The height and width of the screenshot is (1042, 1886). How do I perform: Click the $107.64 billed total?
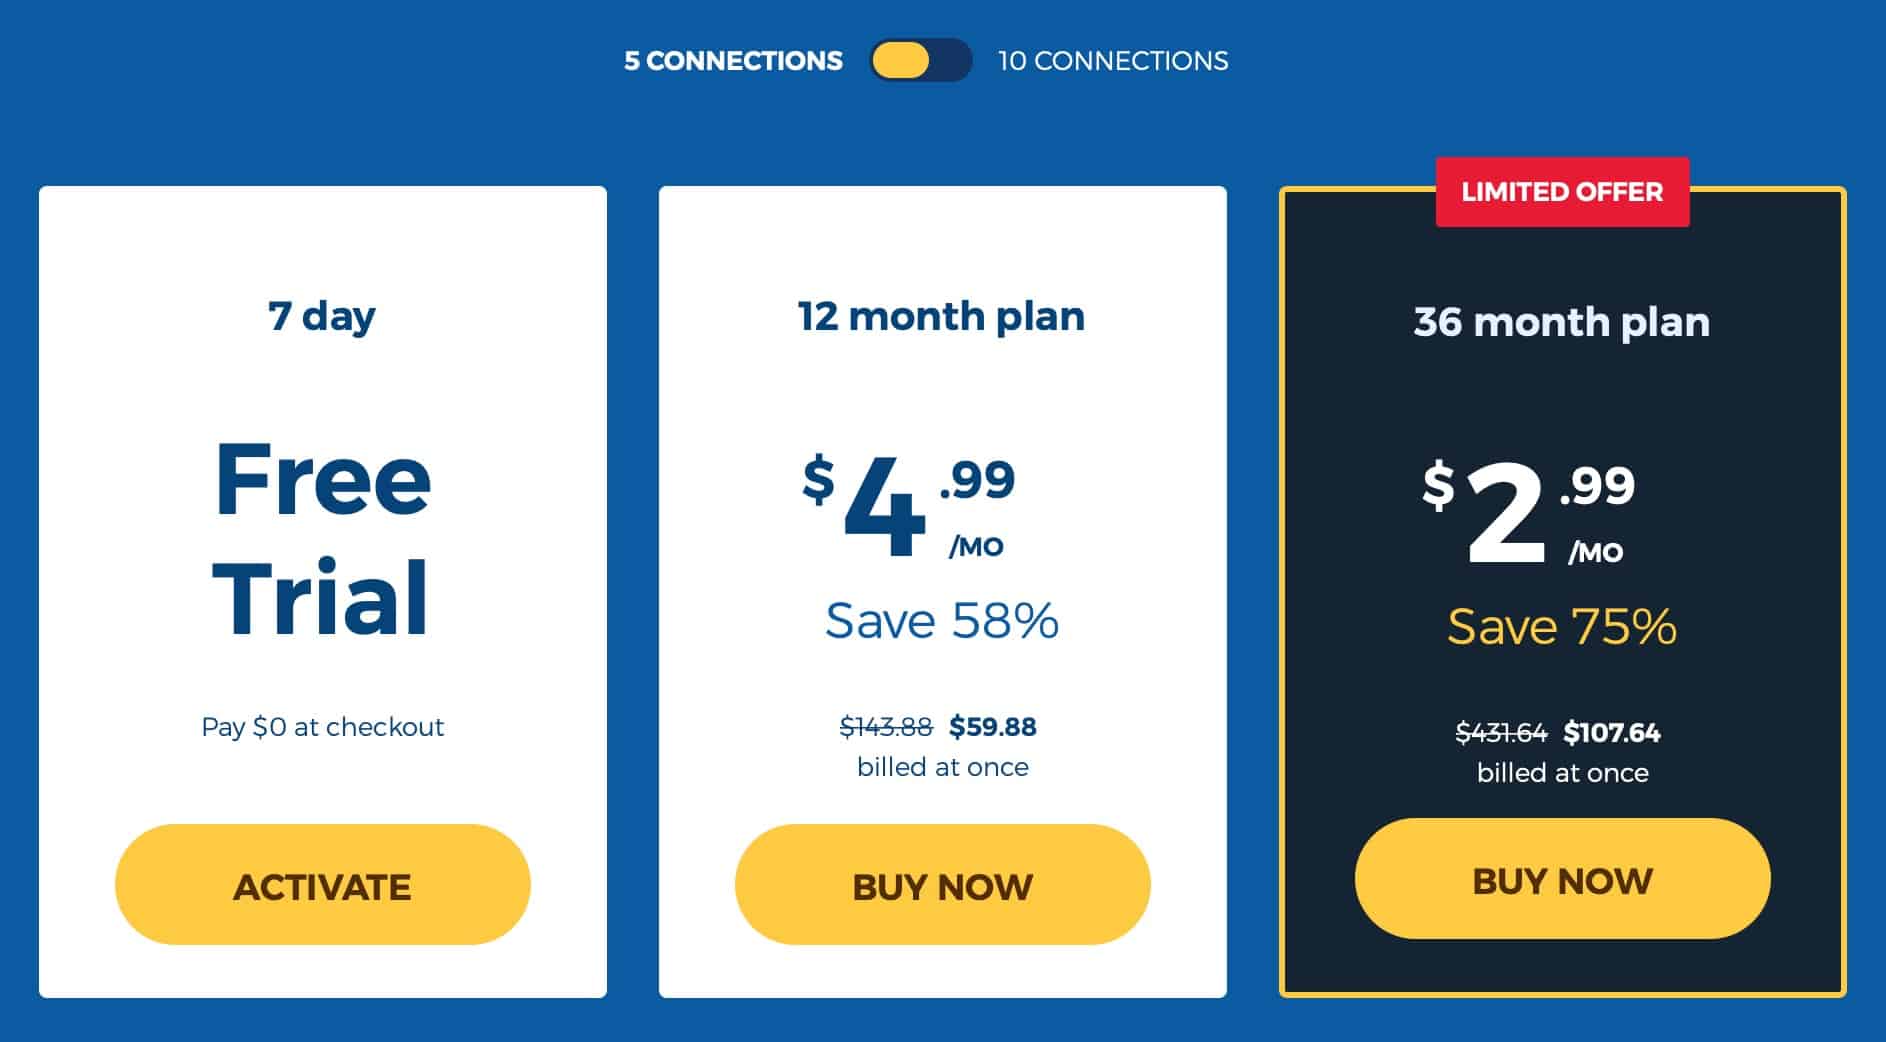(x=1612, y=733)
